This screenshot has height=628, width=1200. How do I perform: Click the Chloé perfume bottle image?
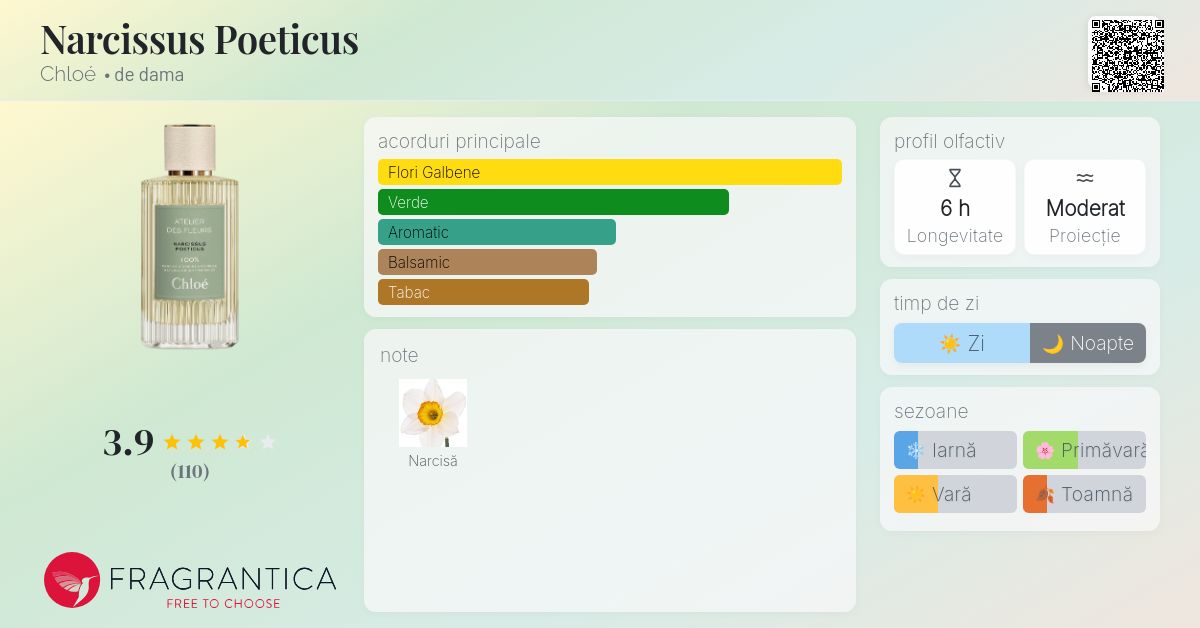pyautogui.click(x=190, y=236)
